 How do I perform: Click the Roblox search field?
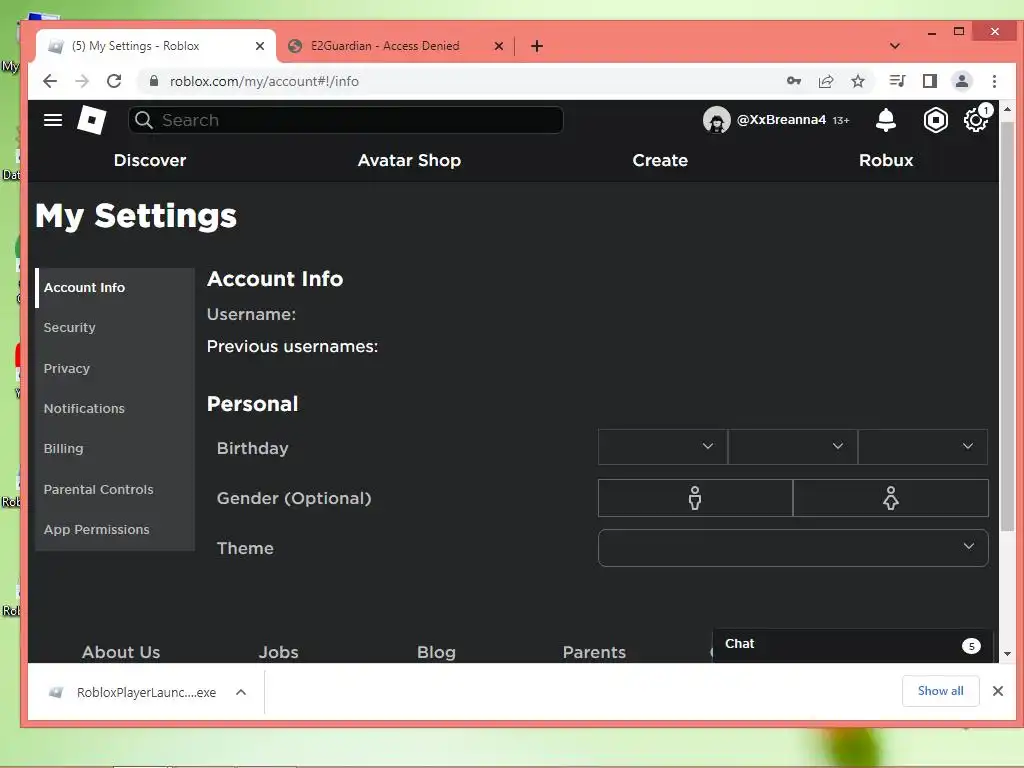click(346, 120)
